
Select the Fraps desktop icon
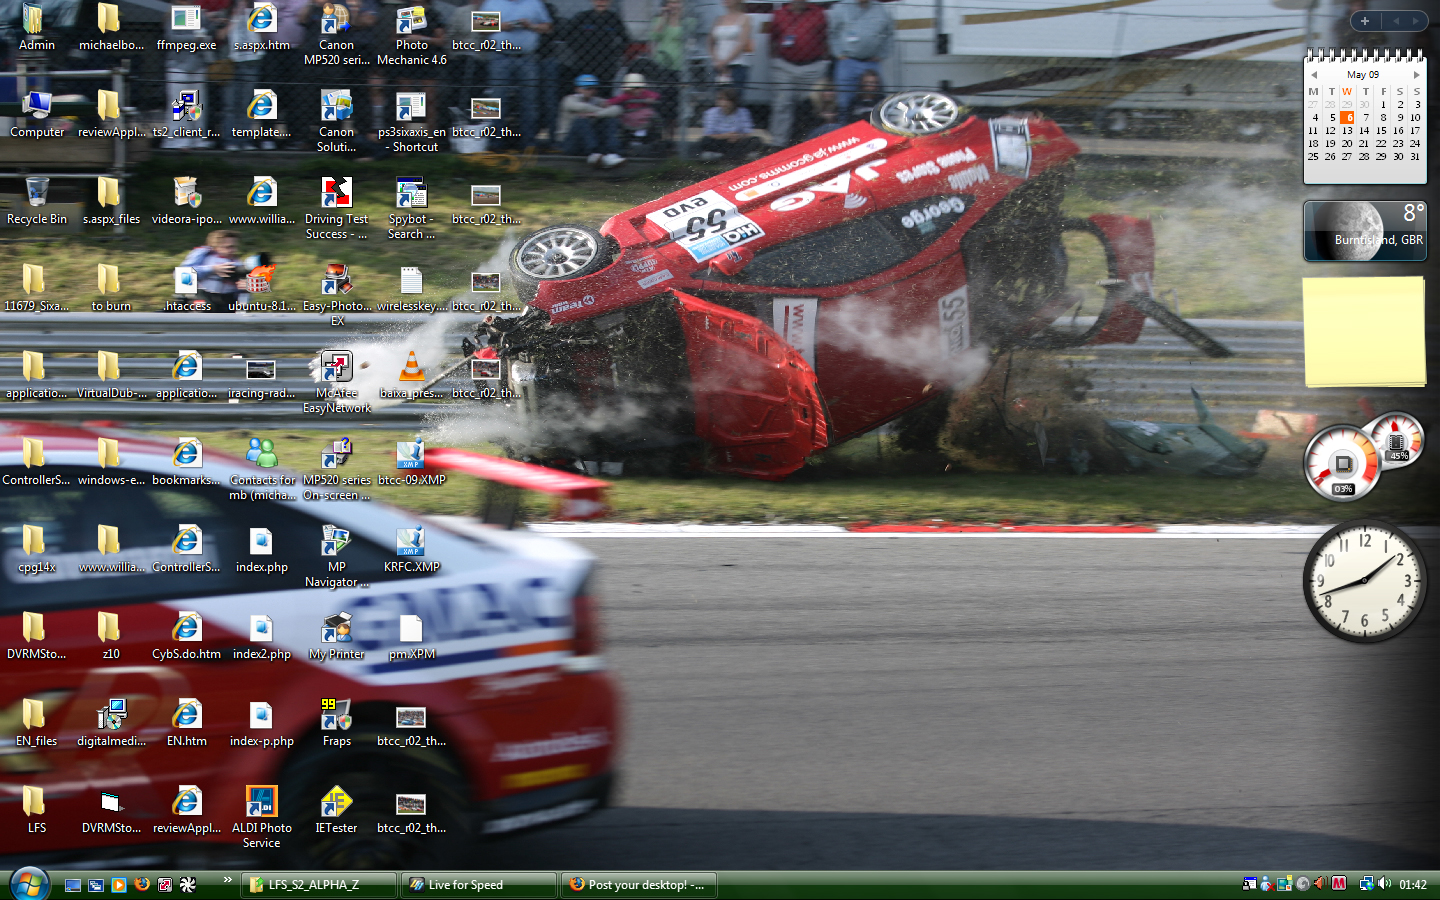pos(336,724)
